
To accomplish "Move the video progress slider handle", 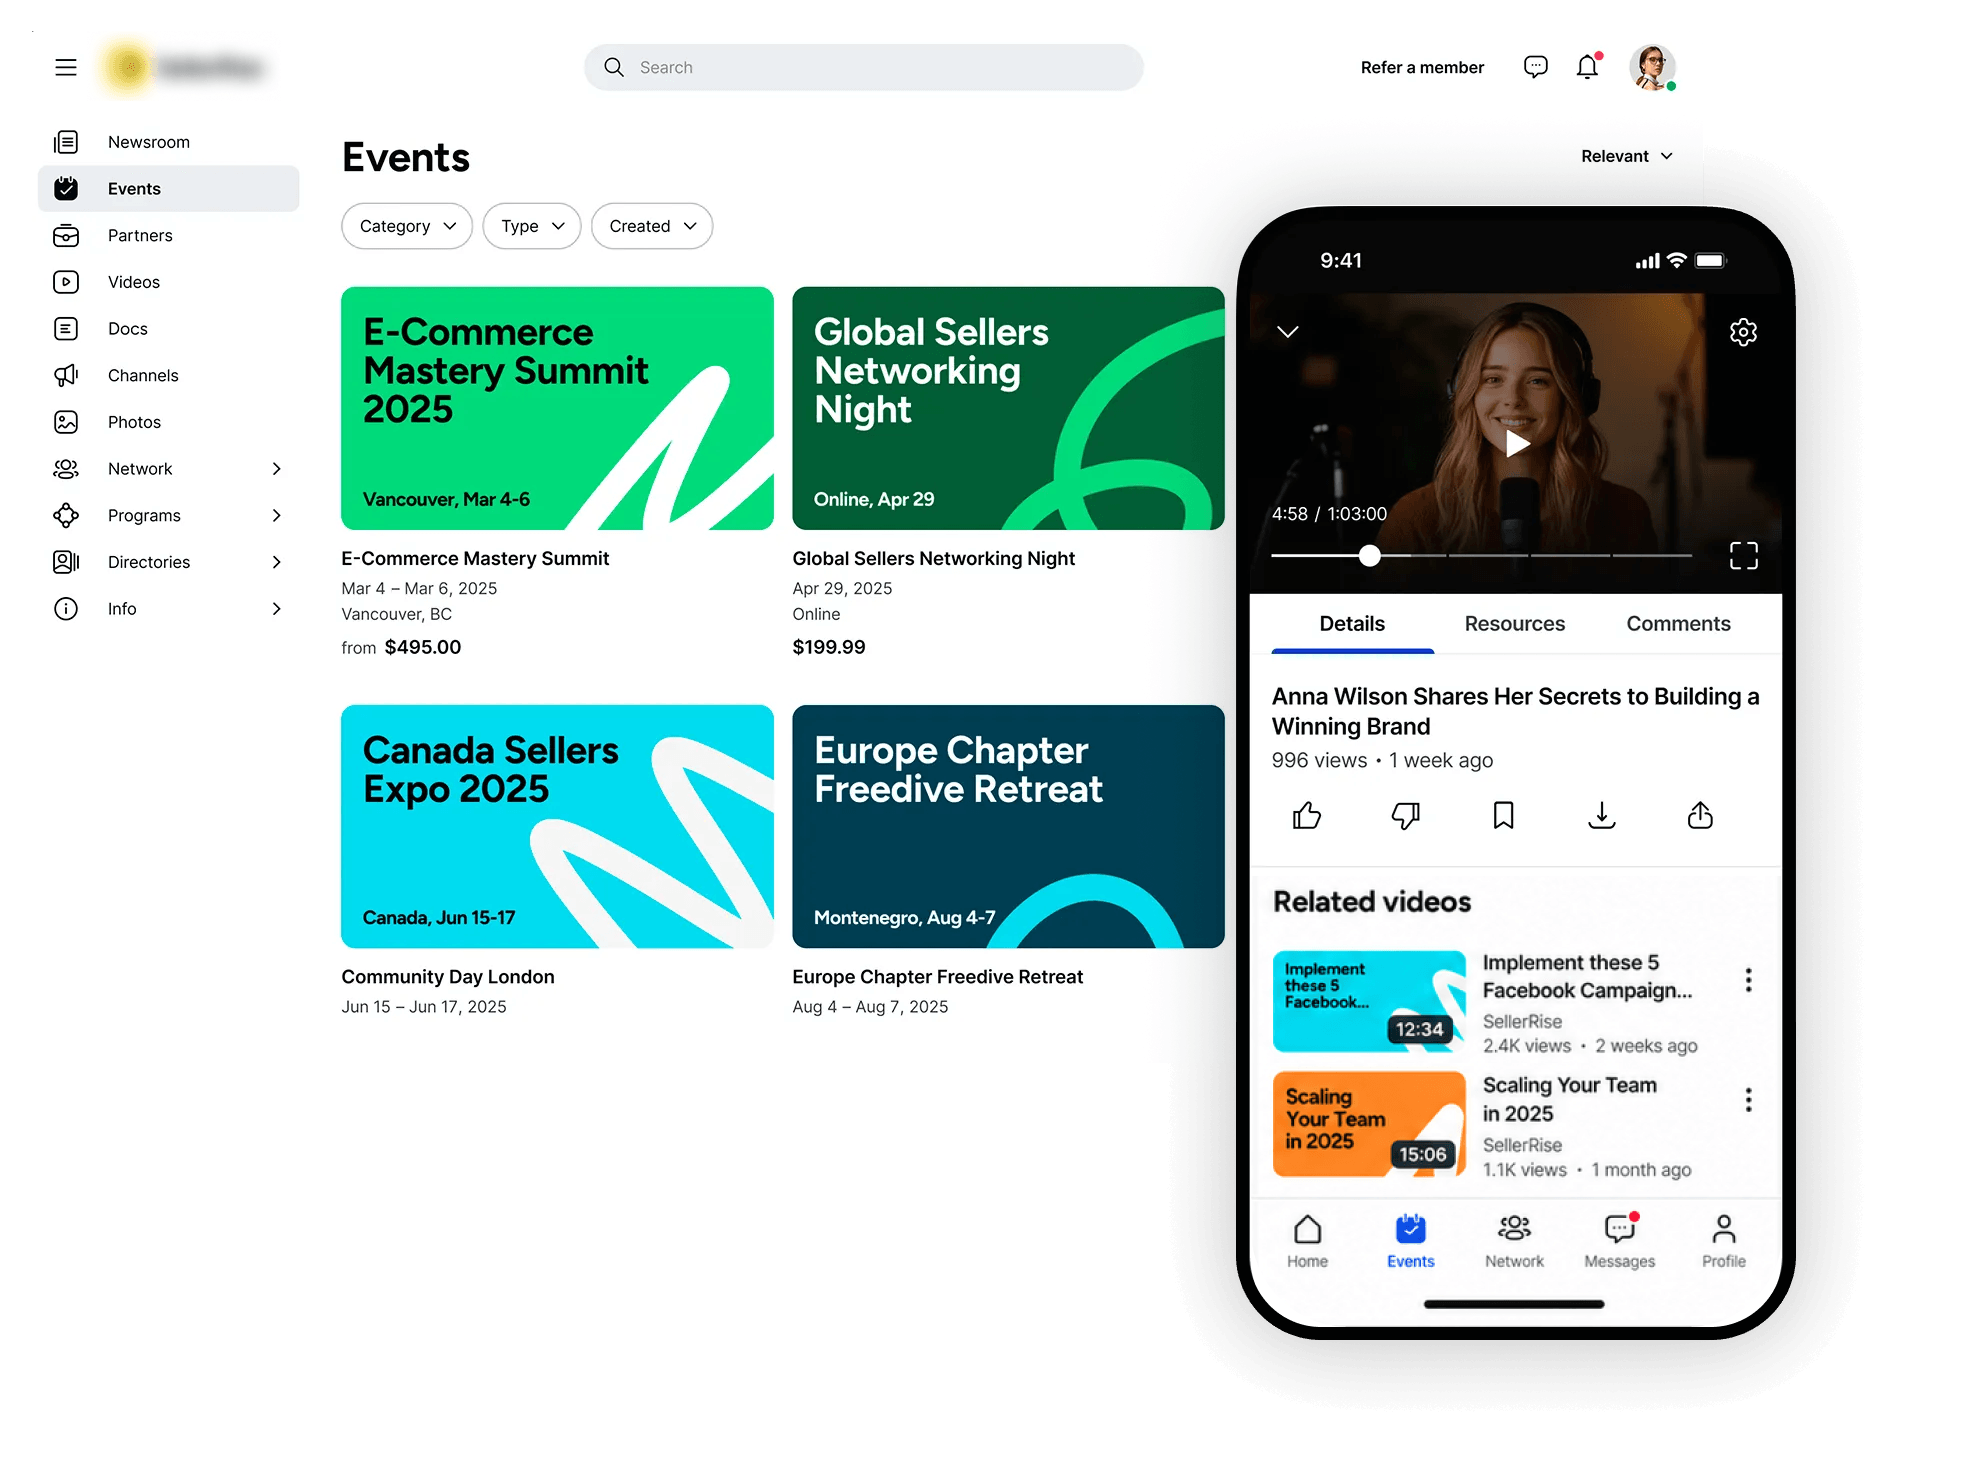I will pos(1369,556).
